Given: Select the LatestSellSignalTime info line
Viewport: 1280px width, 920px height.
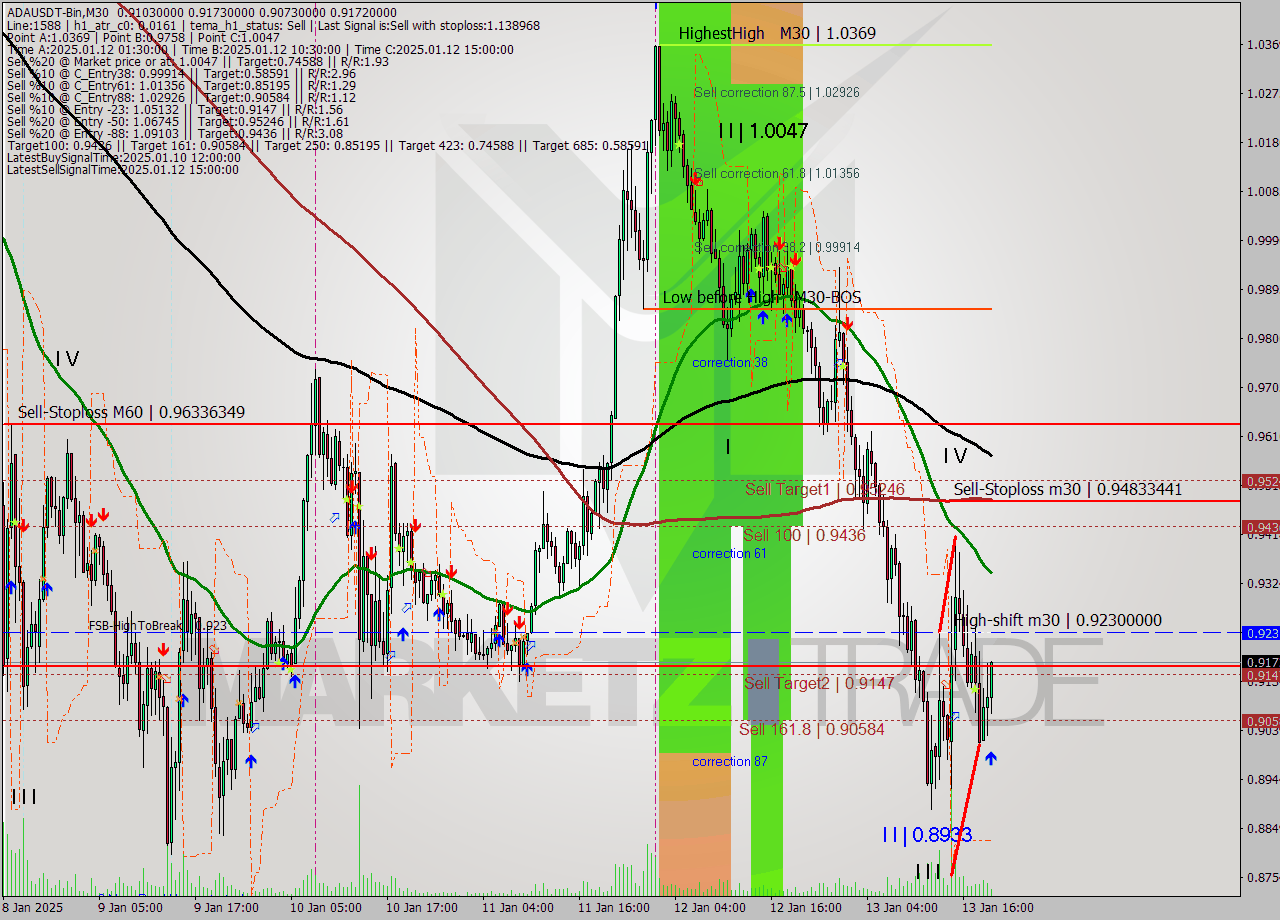Looking at the screenshot, I should click(x=123, y=170).
